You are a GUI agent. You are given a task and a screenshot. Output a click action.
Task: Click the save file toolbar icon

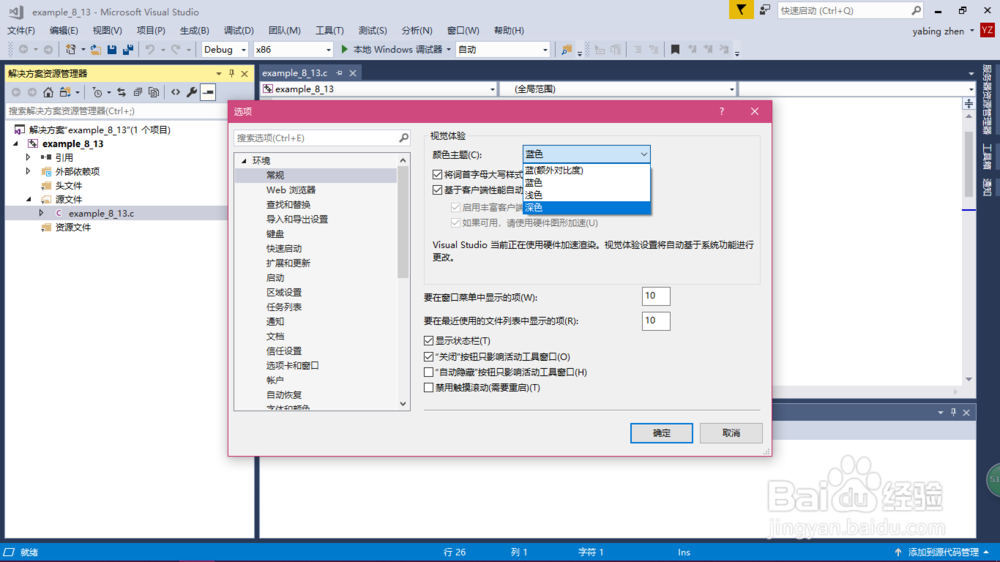tap(112, 49)
